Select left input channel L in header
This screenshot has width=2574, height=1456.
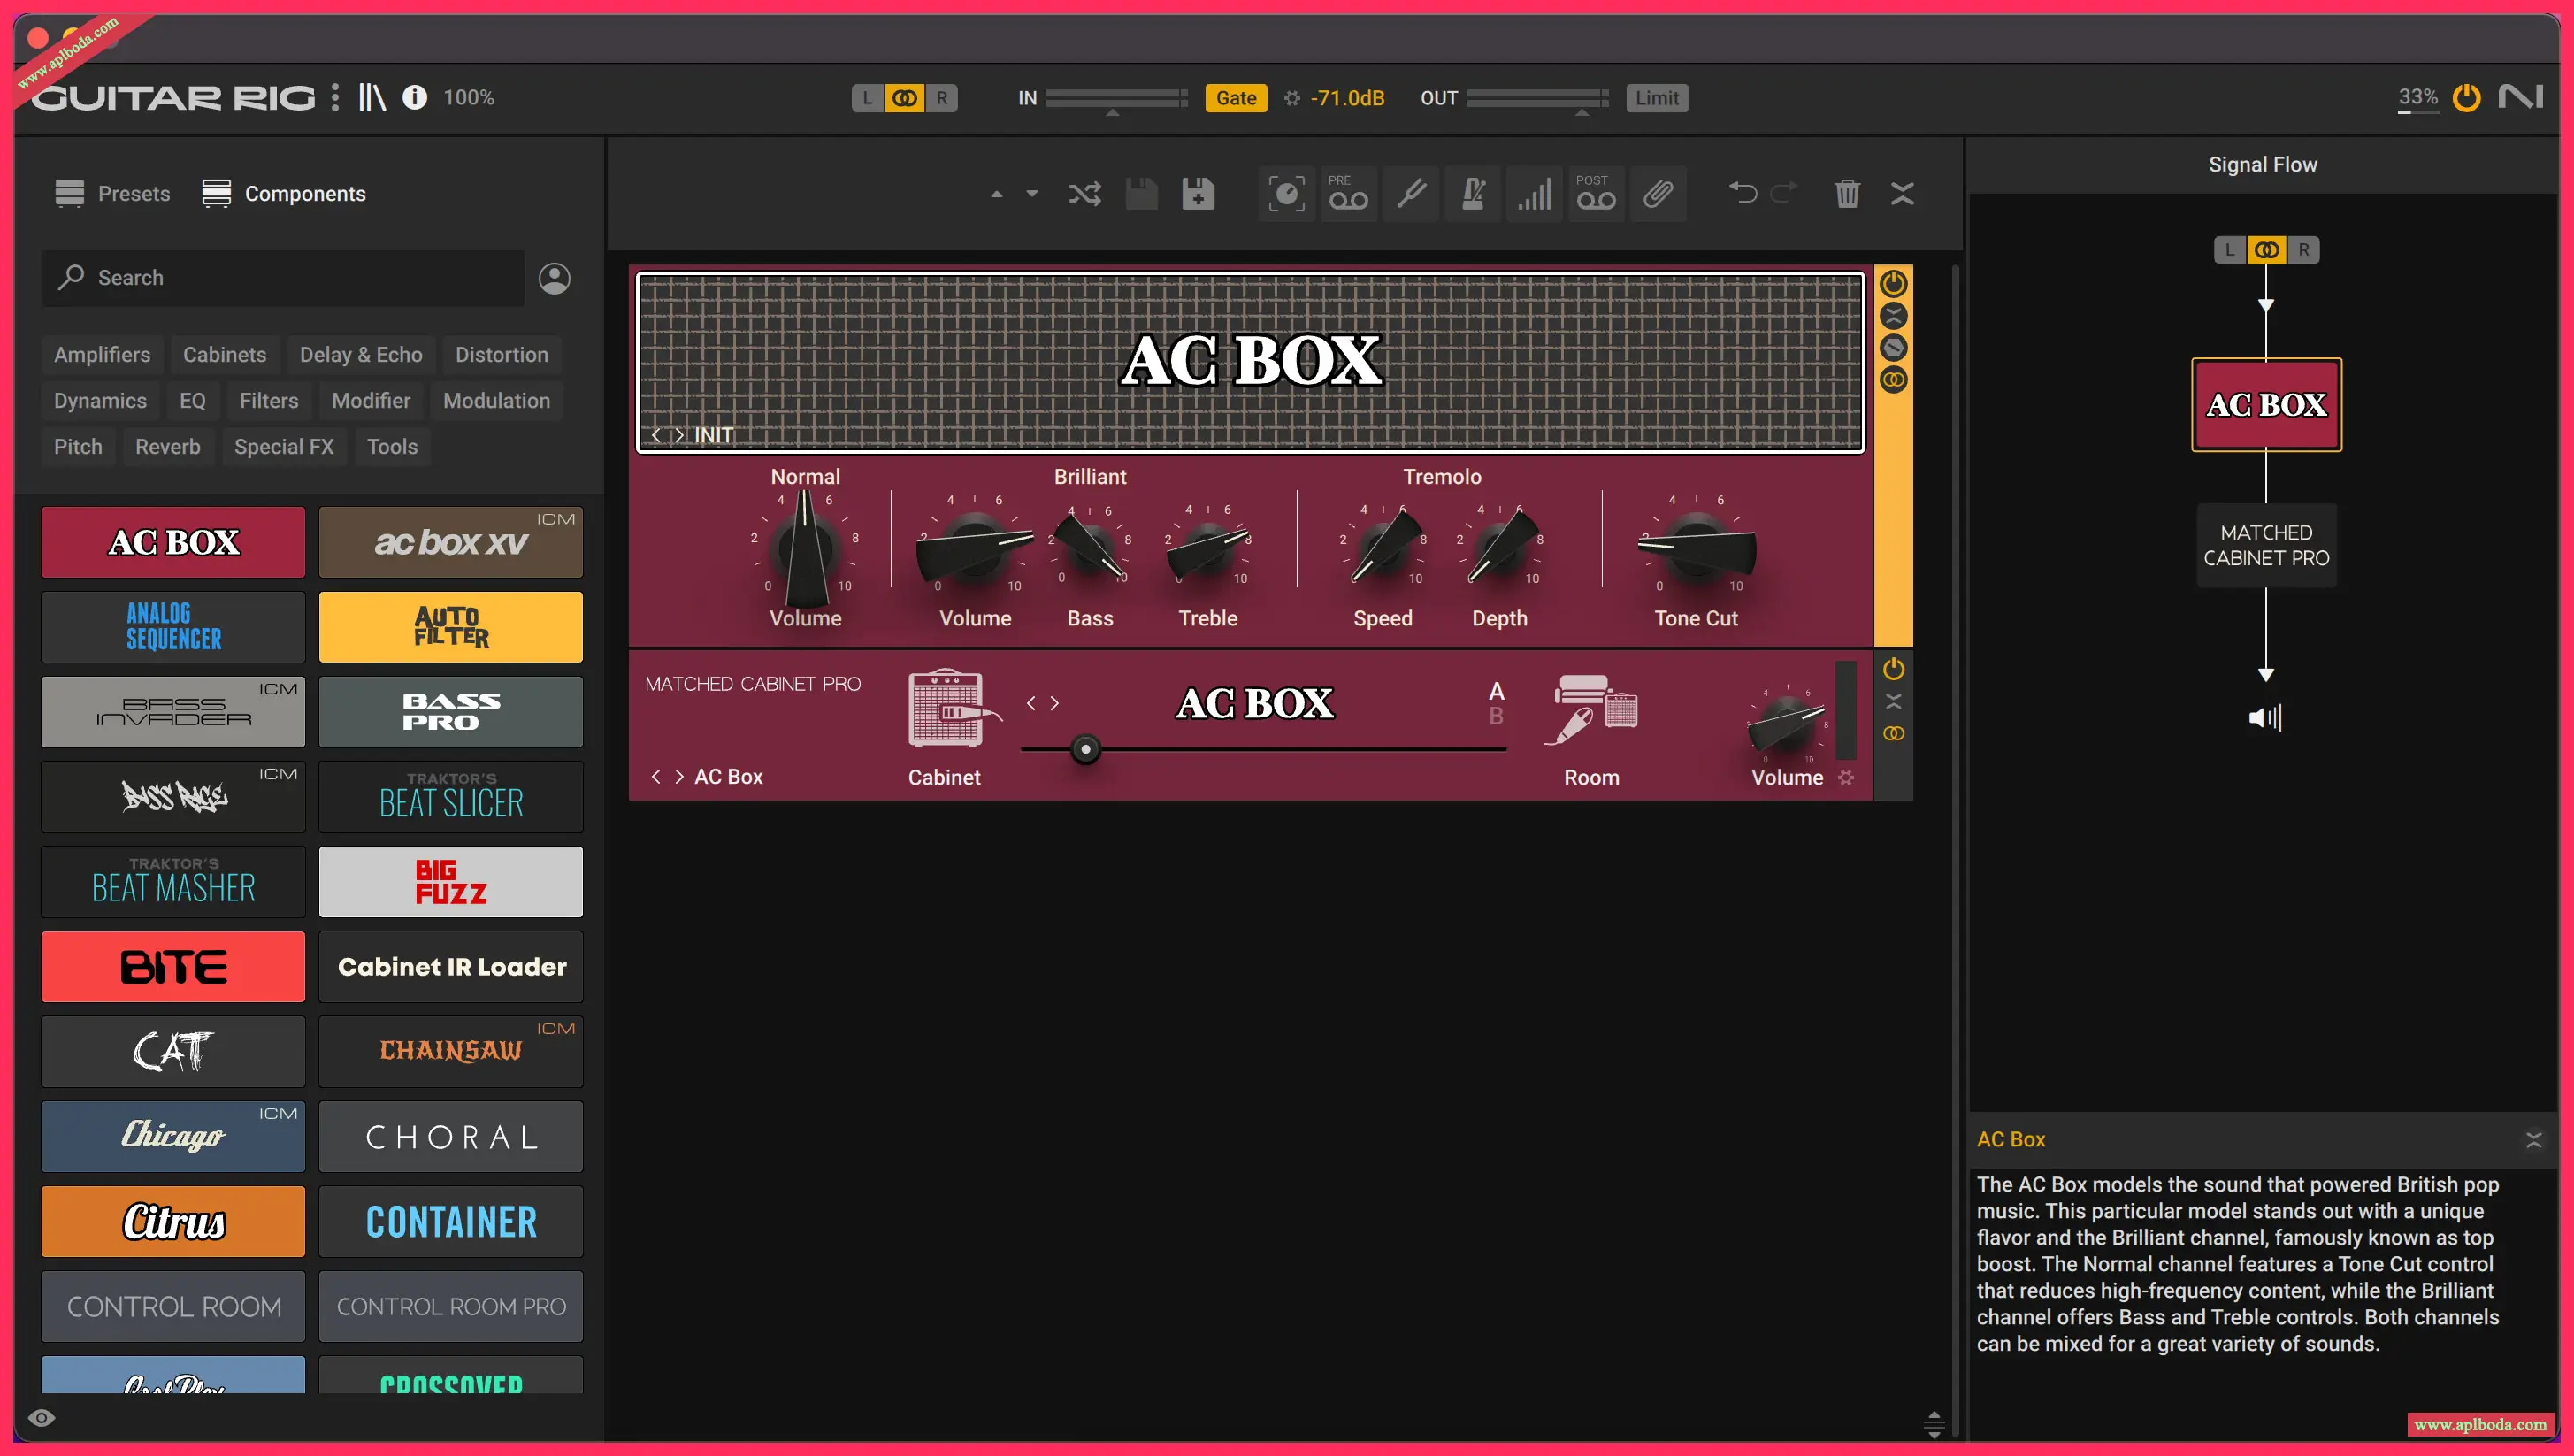(867, 98)
